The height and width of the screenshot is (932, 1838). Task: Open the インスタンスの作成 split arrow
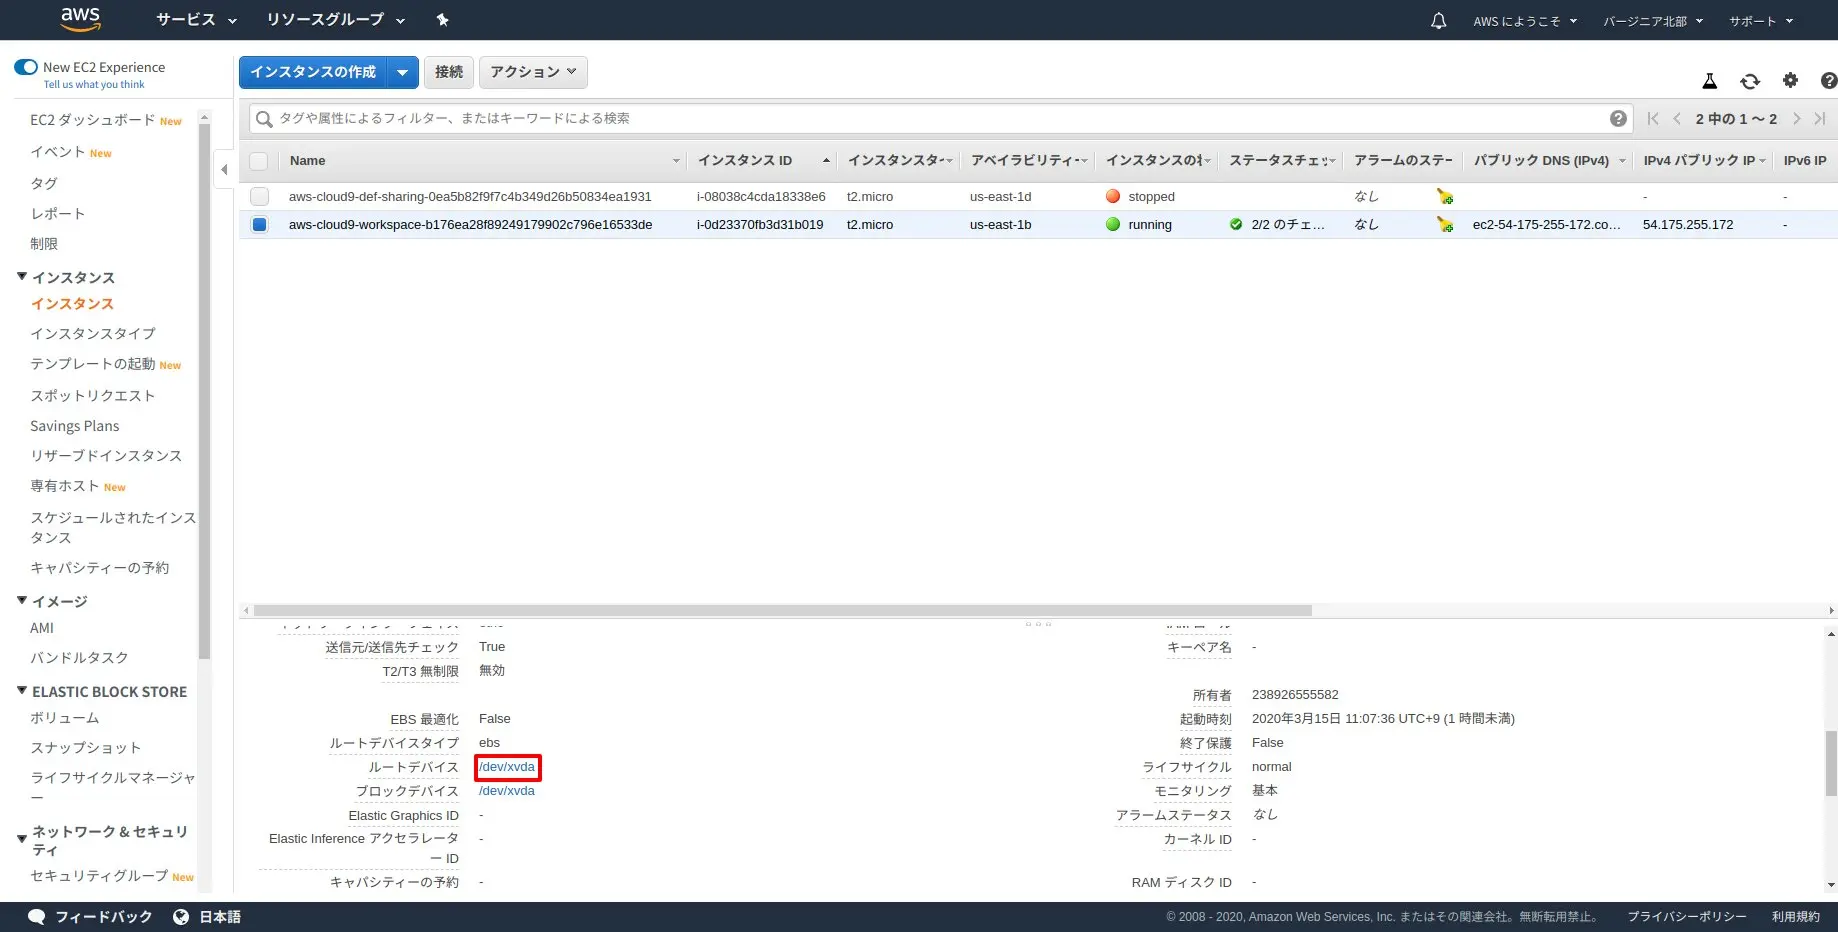[x=402, y=72]
